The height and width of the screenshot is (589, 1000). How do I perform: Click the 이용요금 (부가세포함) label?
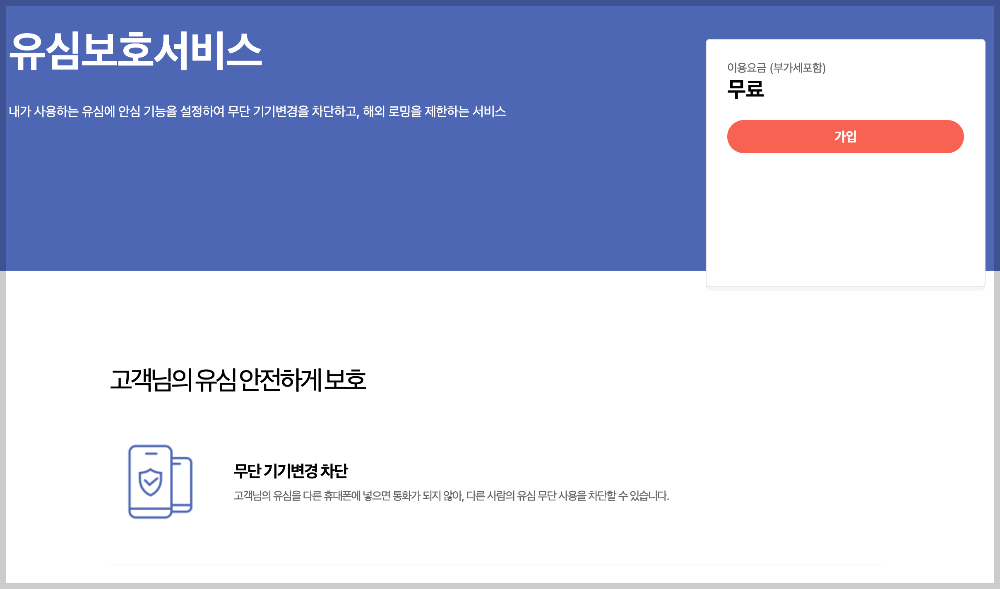pyautogui.click(x=776, y=68)
